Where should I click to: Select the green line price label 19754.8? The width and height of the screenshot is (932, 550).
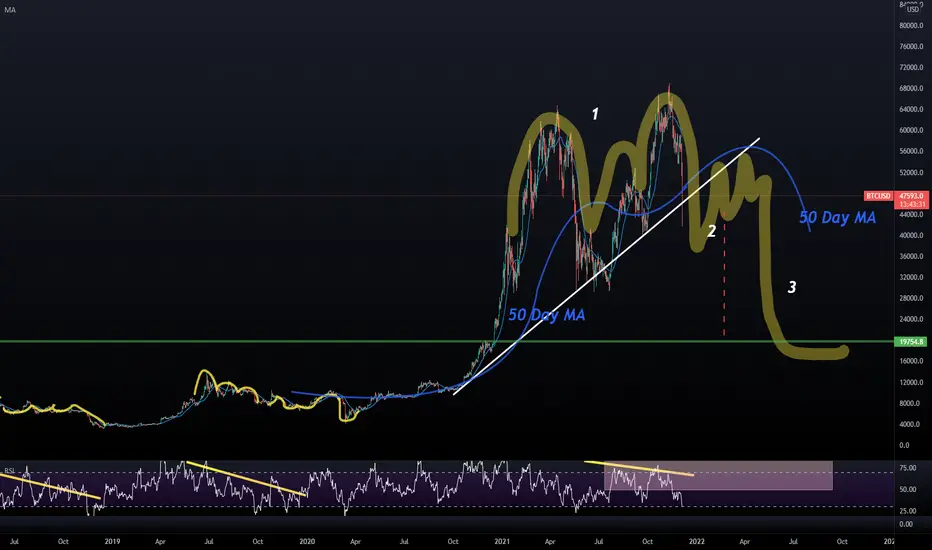[912, 342]
